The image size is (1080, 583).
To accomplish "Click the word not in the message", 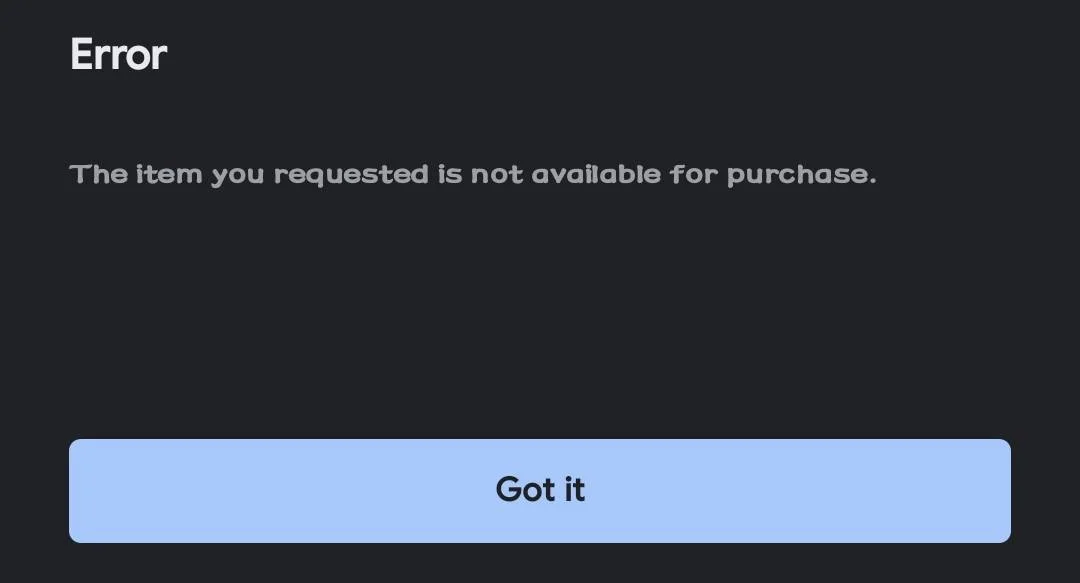I will [x=497, y=174].
